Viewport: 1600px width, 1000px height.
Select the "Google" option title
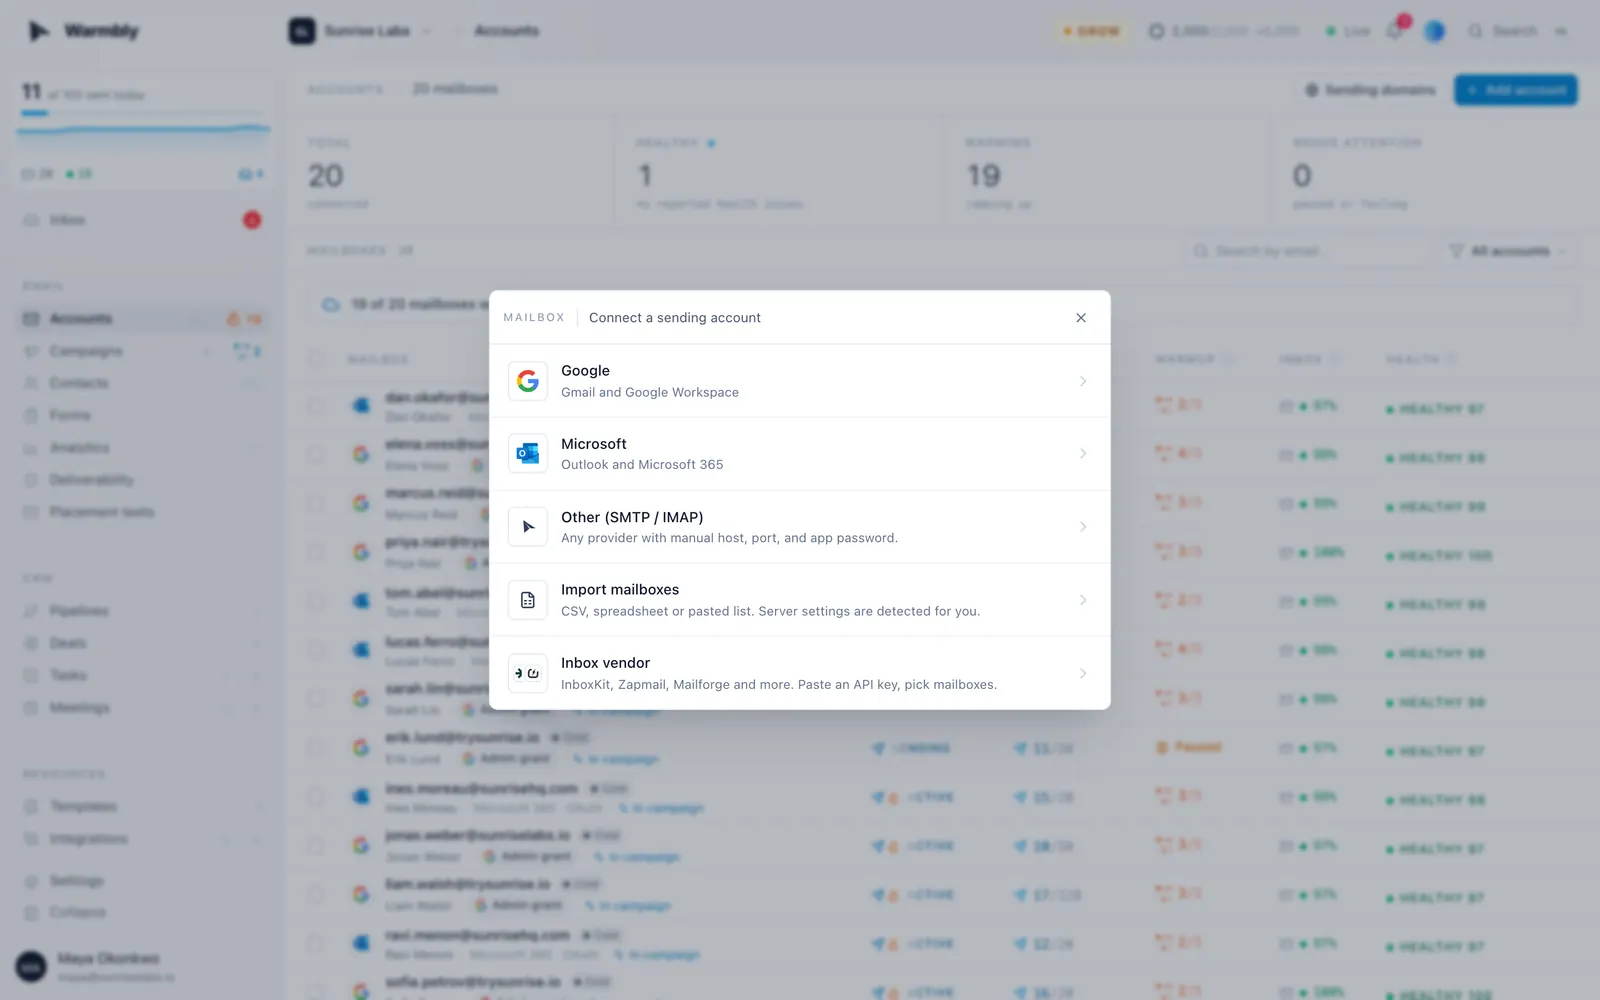[585, 371]
